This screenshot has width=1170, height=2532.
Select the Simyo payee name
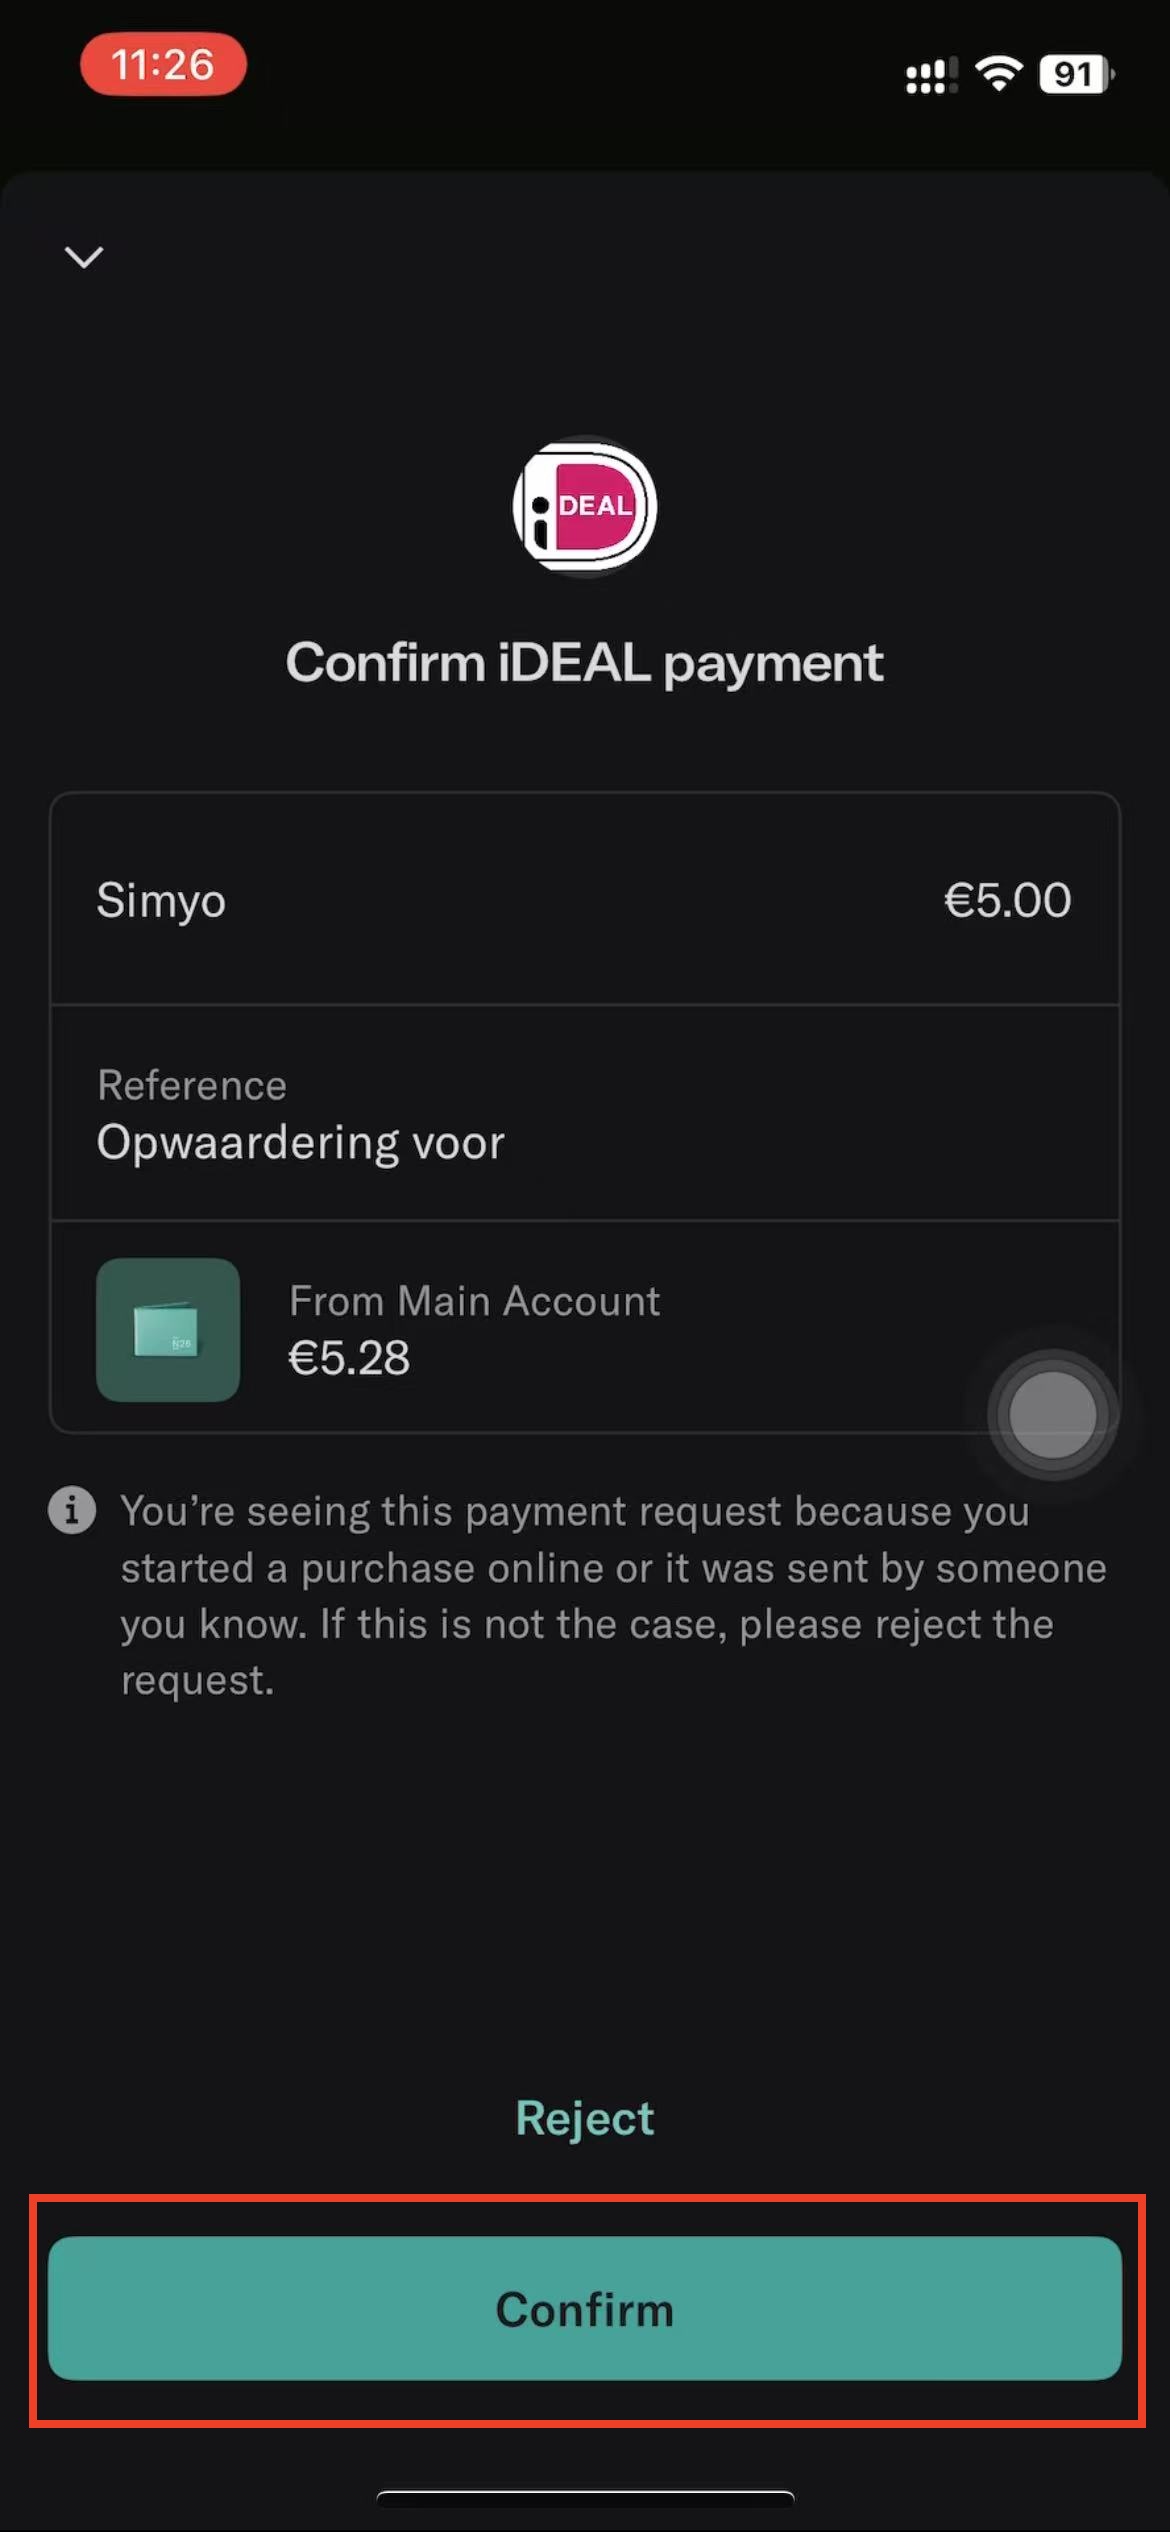coord(161,900)
